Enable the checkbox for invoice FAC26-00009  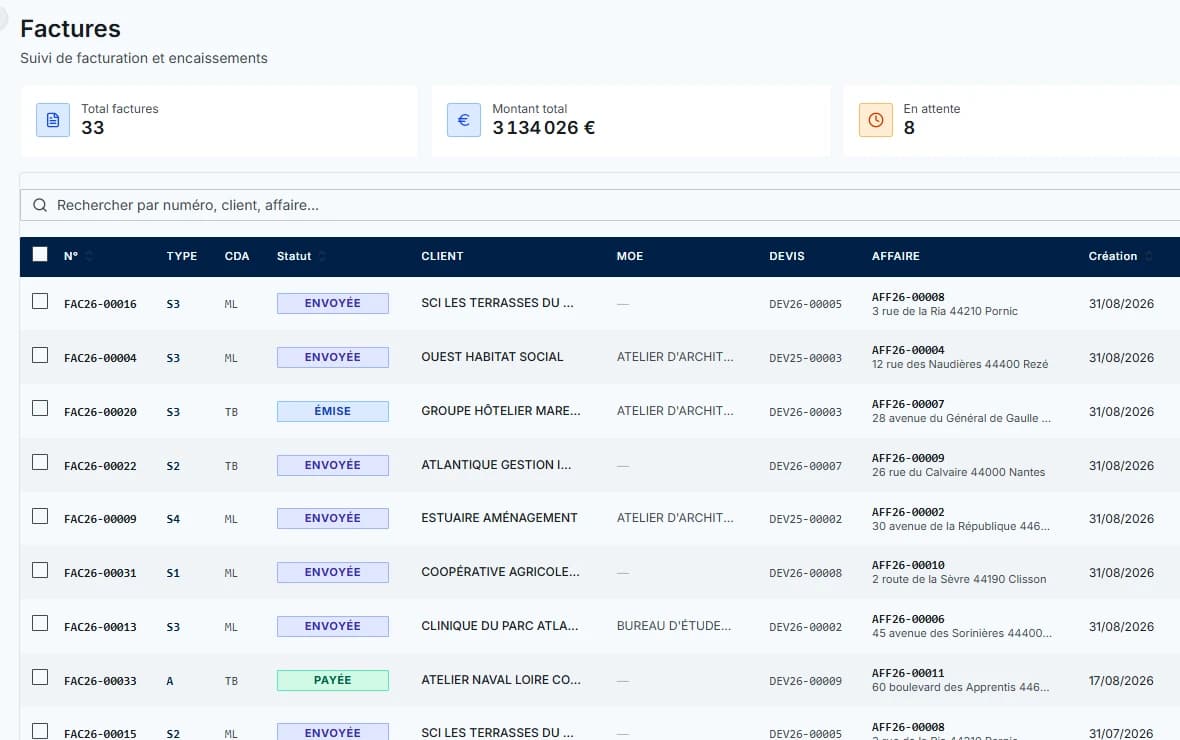pos(40,516)
